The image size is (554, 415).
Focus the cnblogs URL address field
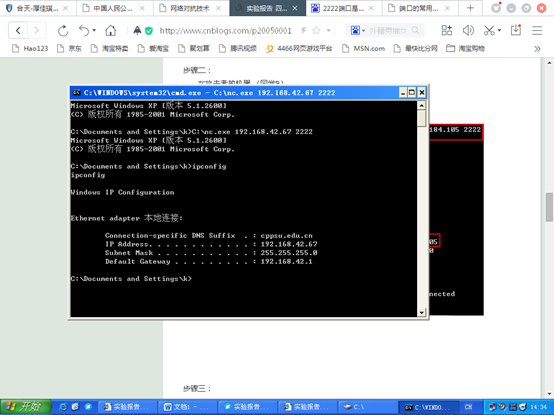[x=225, y=31]
